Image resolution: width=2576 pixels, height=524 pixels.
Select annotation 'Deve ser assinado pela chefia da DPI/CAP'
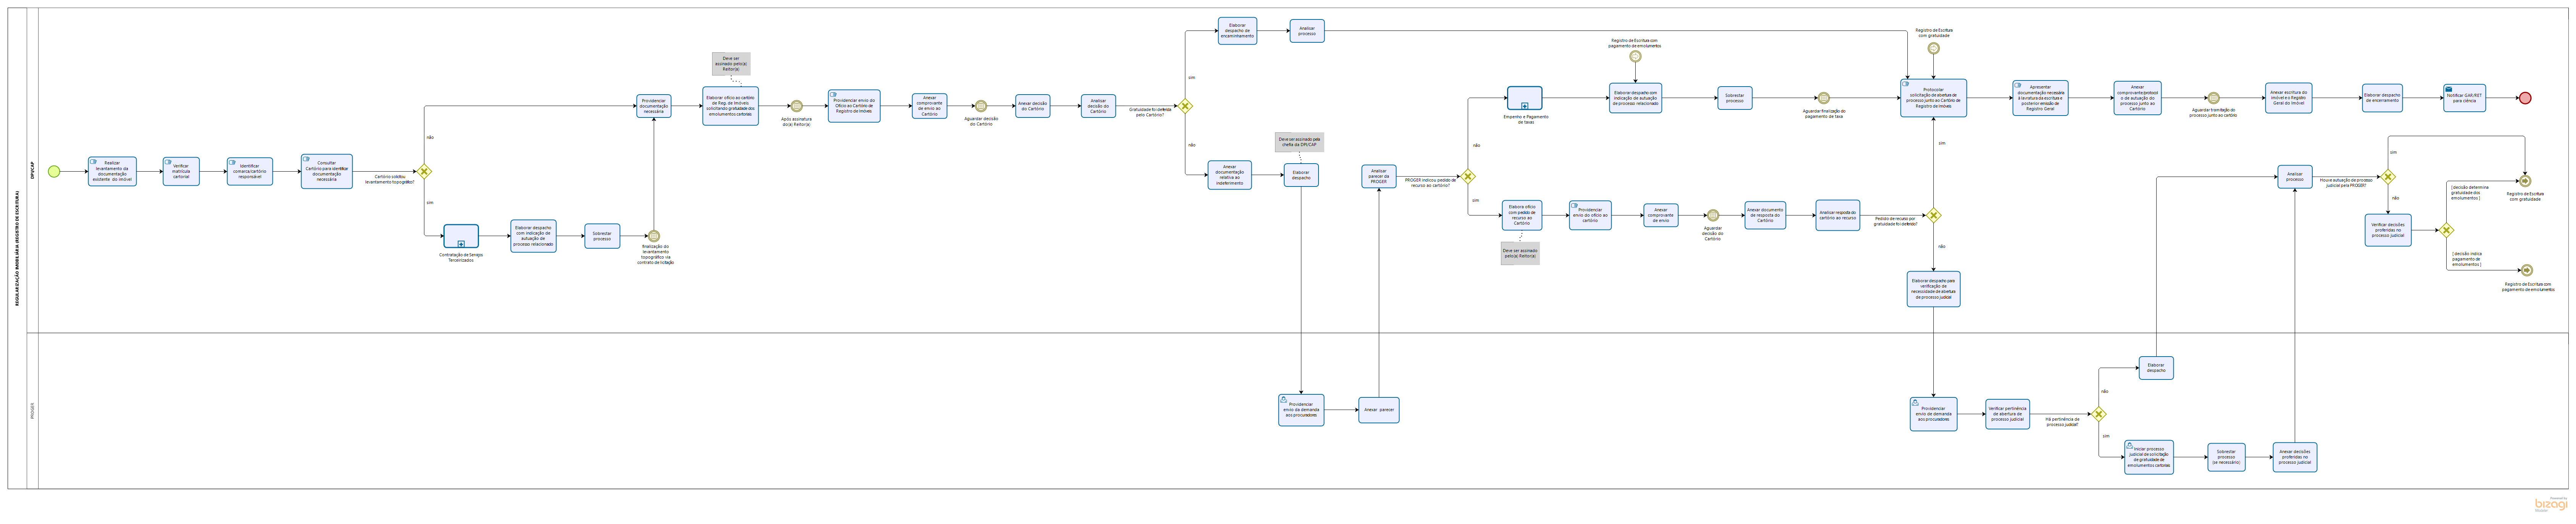[x=1299, y=142]
